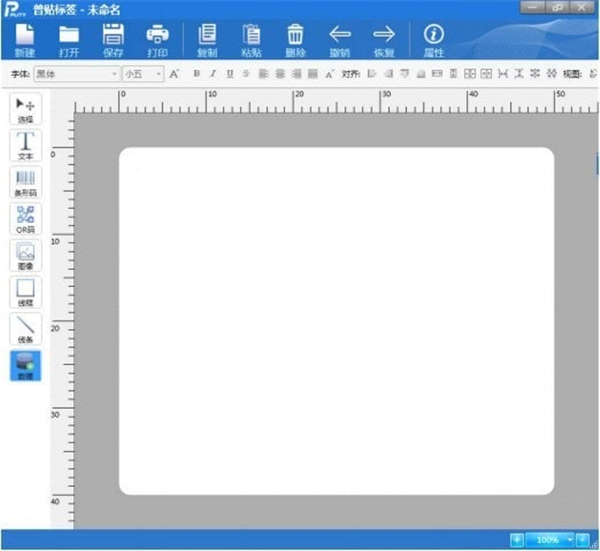The image size is (600, 551).
Task: Select the rectangle frame (线框) tool
Action: point(26,293)
